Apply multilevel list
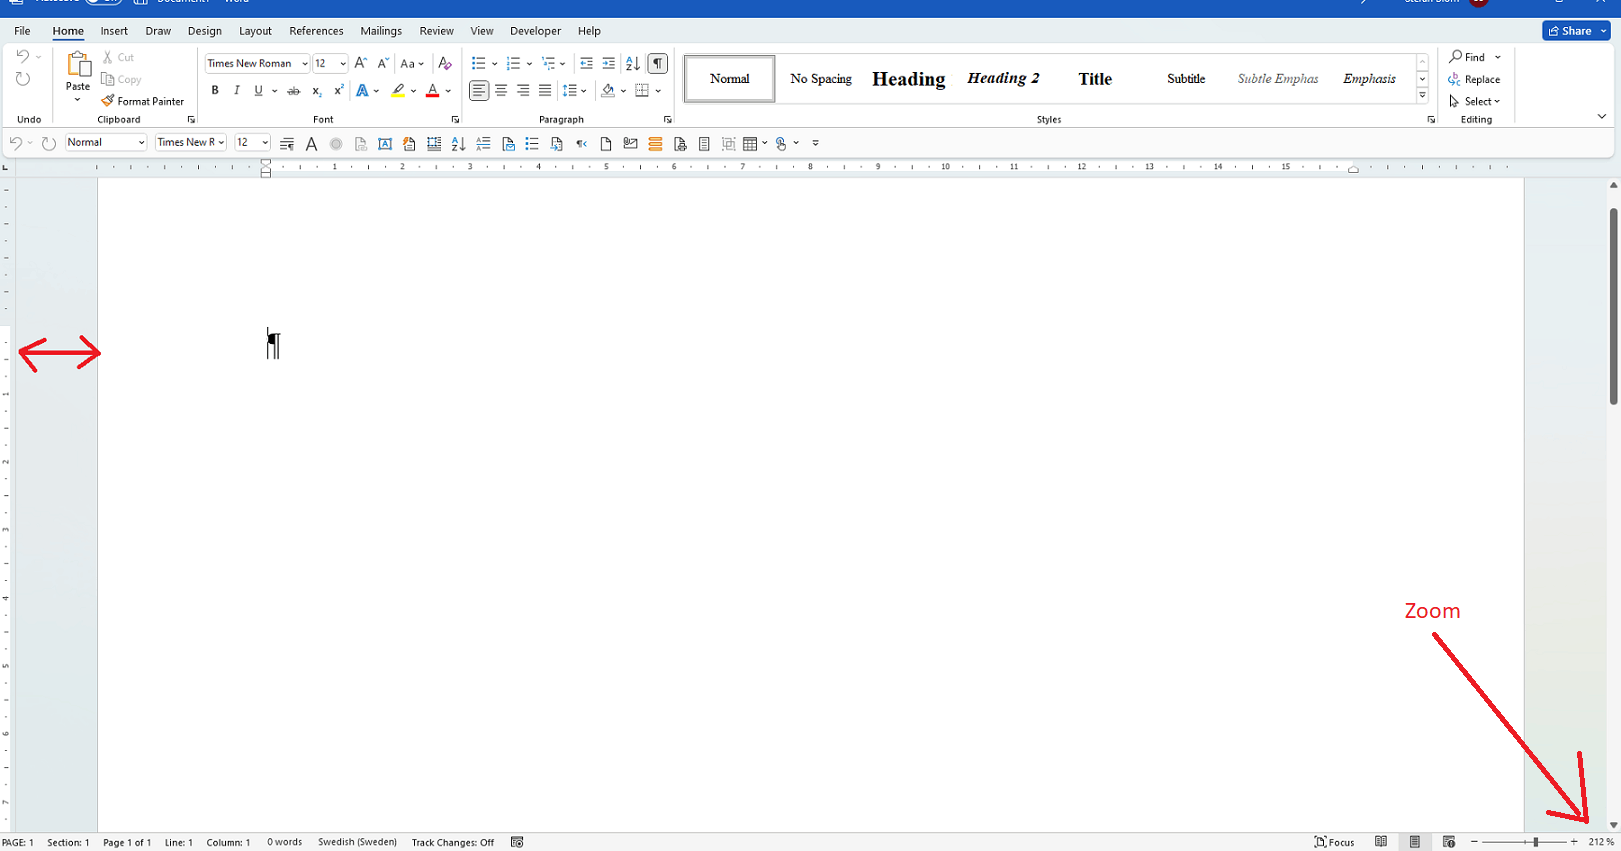The height and width of the screenshot is (851, 1621). (x=548, y=63)
